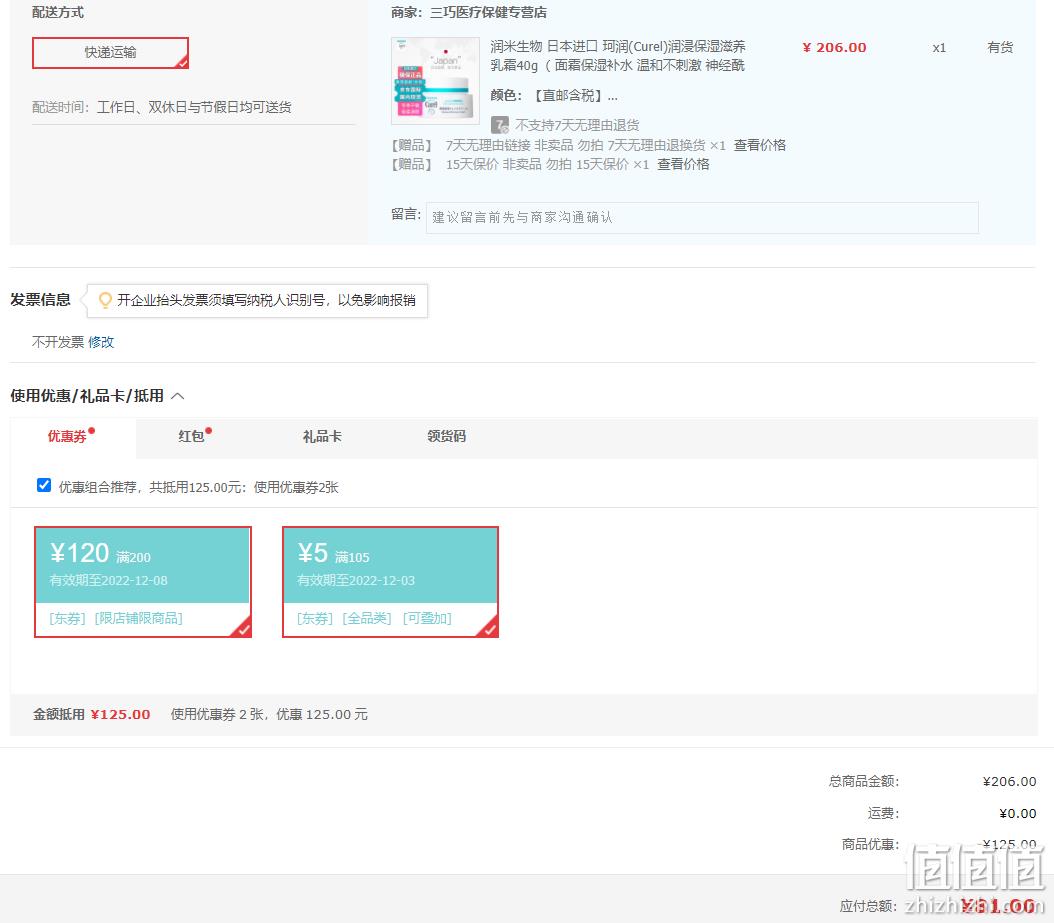The width and height of the screenshot is (1054, 923).
Task: Click the 配送时间 delivery time text
Action: point(161,108)
